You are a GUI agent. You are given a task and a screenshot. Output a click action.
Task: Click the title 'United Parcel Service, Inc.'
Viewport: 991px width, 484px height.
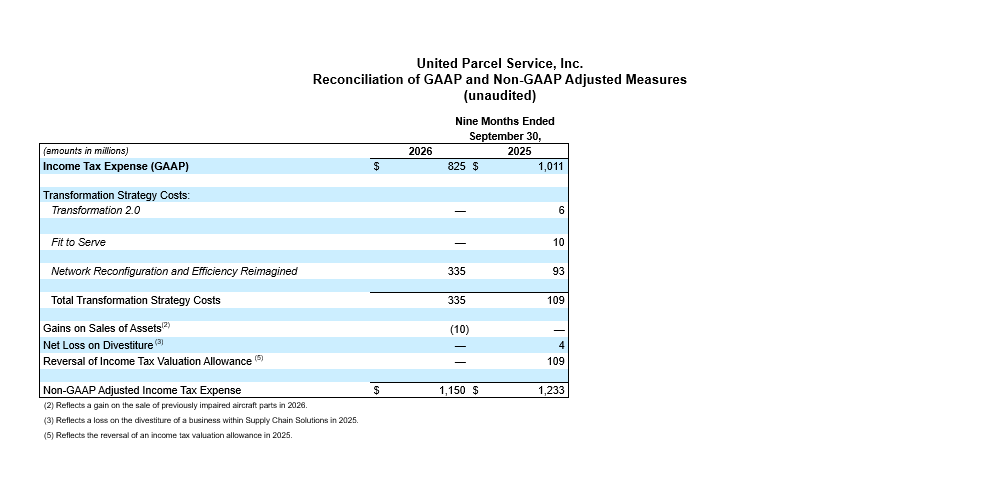tap(499, 64)
